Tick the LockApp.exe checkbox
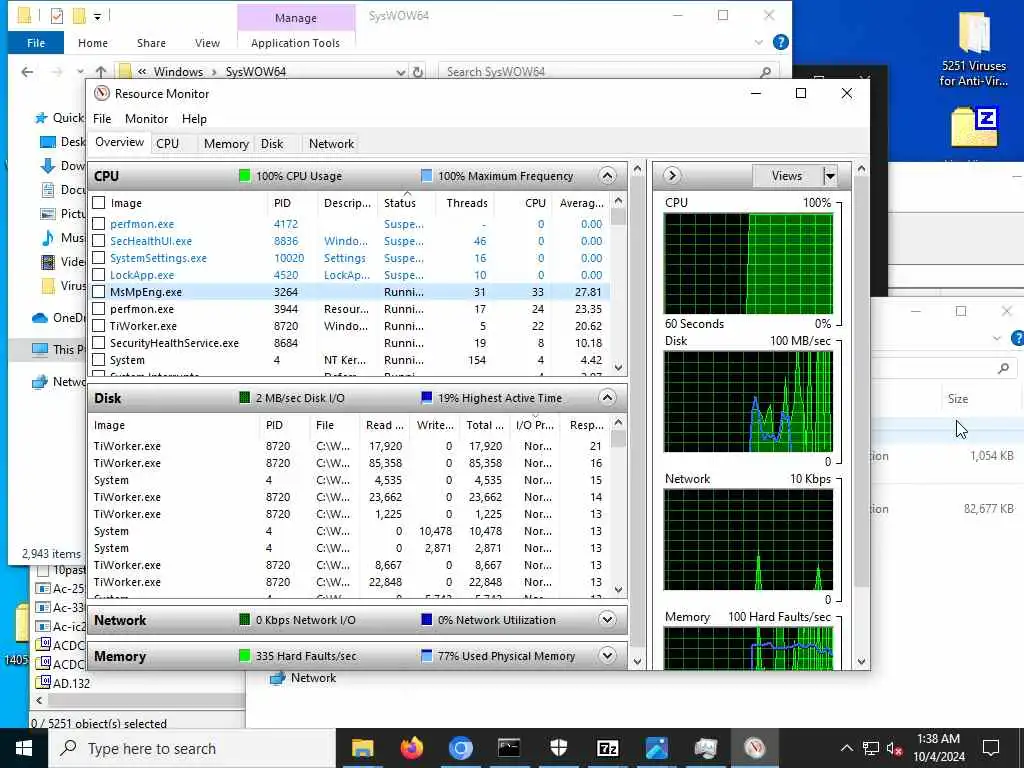Viewport: 1024px width, 768px height. 99,275
